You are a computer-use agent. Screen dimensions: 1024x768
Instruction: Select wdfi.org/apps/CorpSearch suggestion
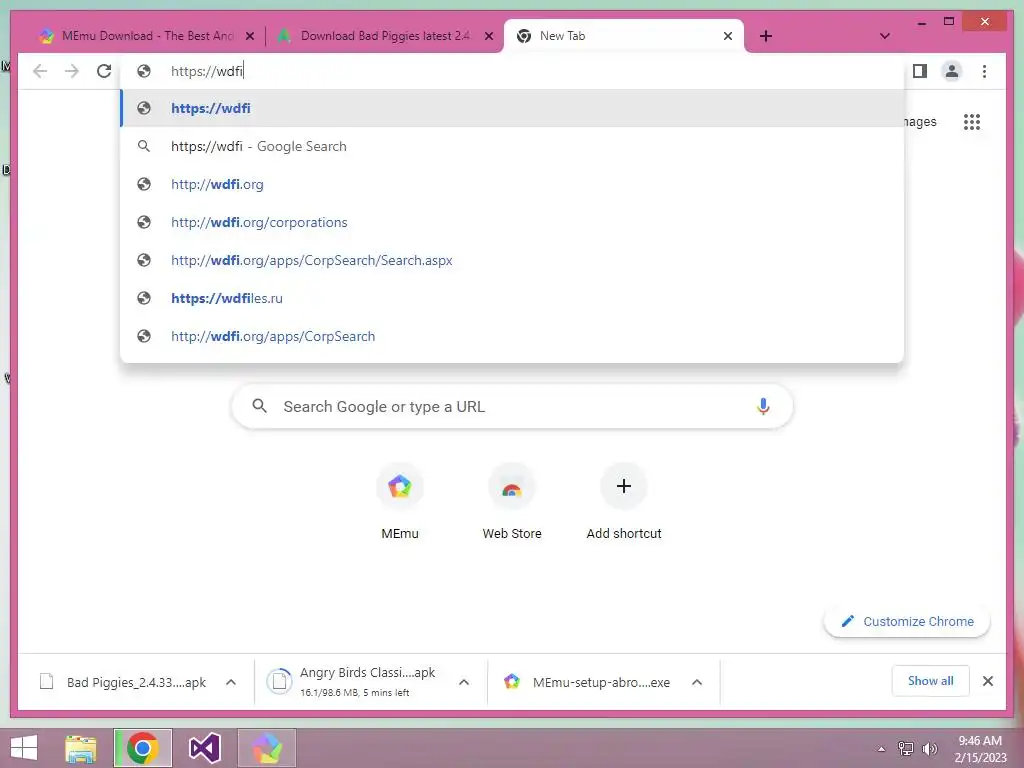(512, 336)
